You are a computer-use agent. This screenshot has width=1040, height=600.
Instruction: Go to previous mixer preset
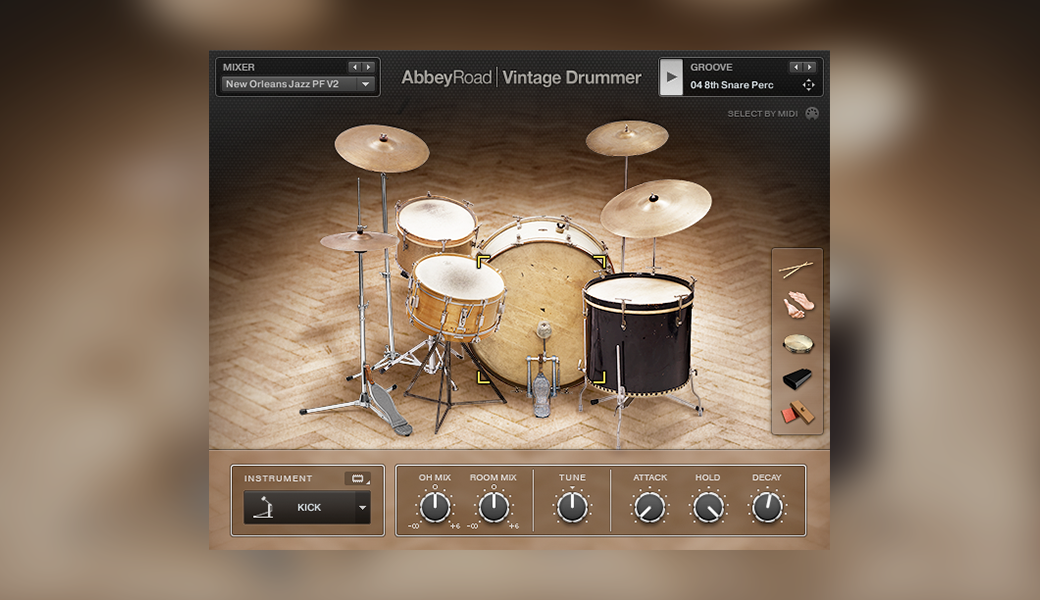(355, 67)
